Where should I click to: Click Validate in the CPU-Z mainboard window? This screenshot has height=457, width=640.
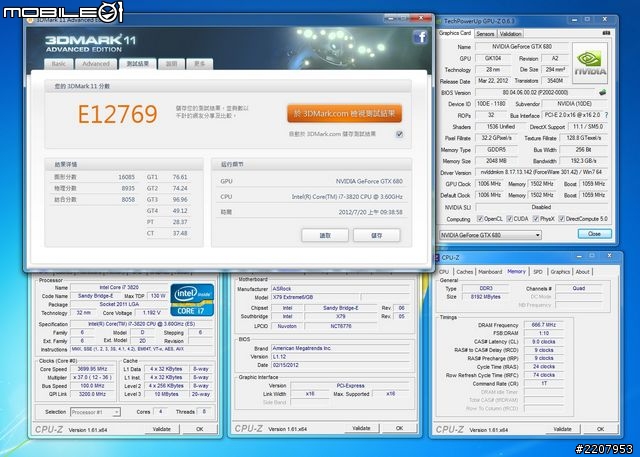(361, 428)
